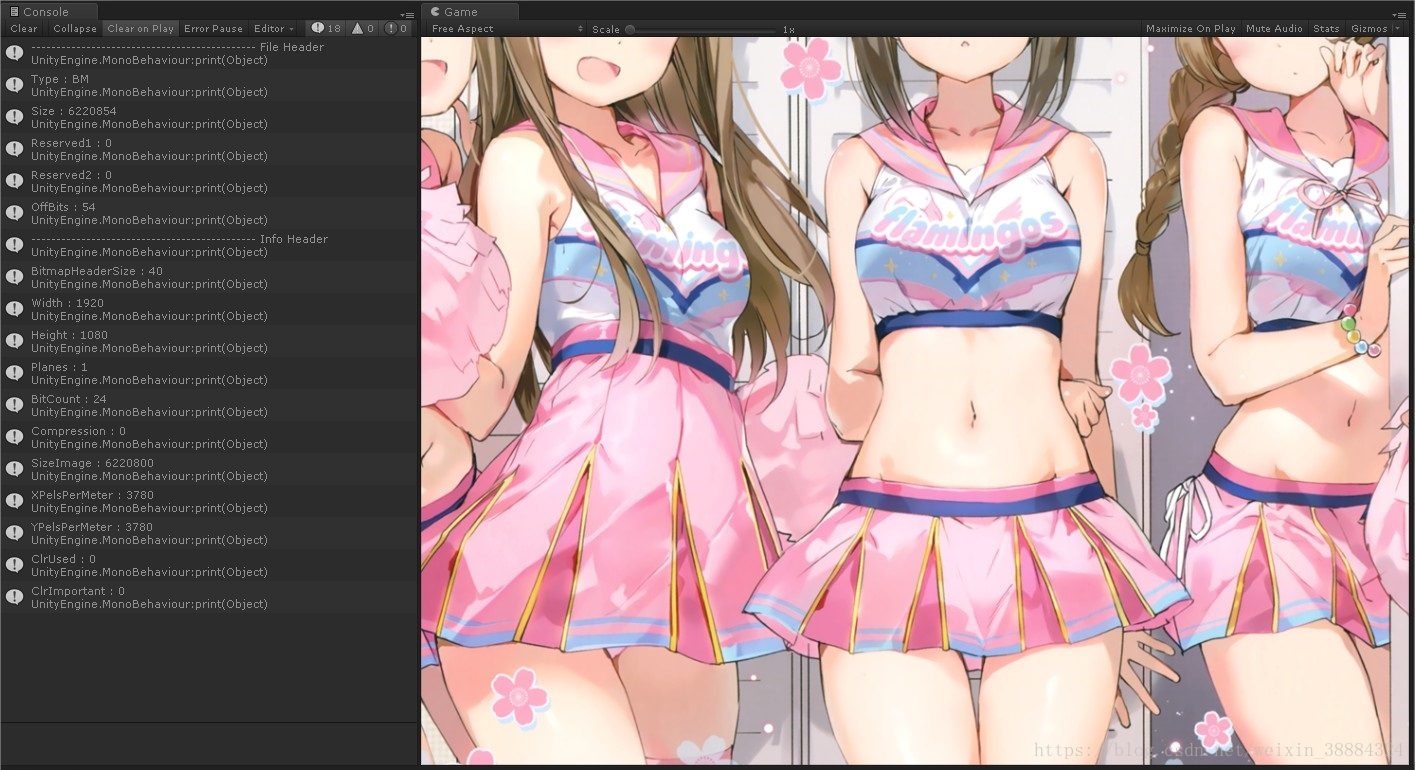Open the Free Aspect dropdown
Screen dimensions: 1415x770
coord(507,29)
